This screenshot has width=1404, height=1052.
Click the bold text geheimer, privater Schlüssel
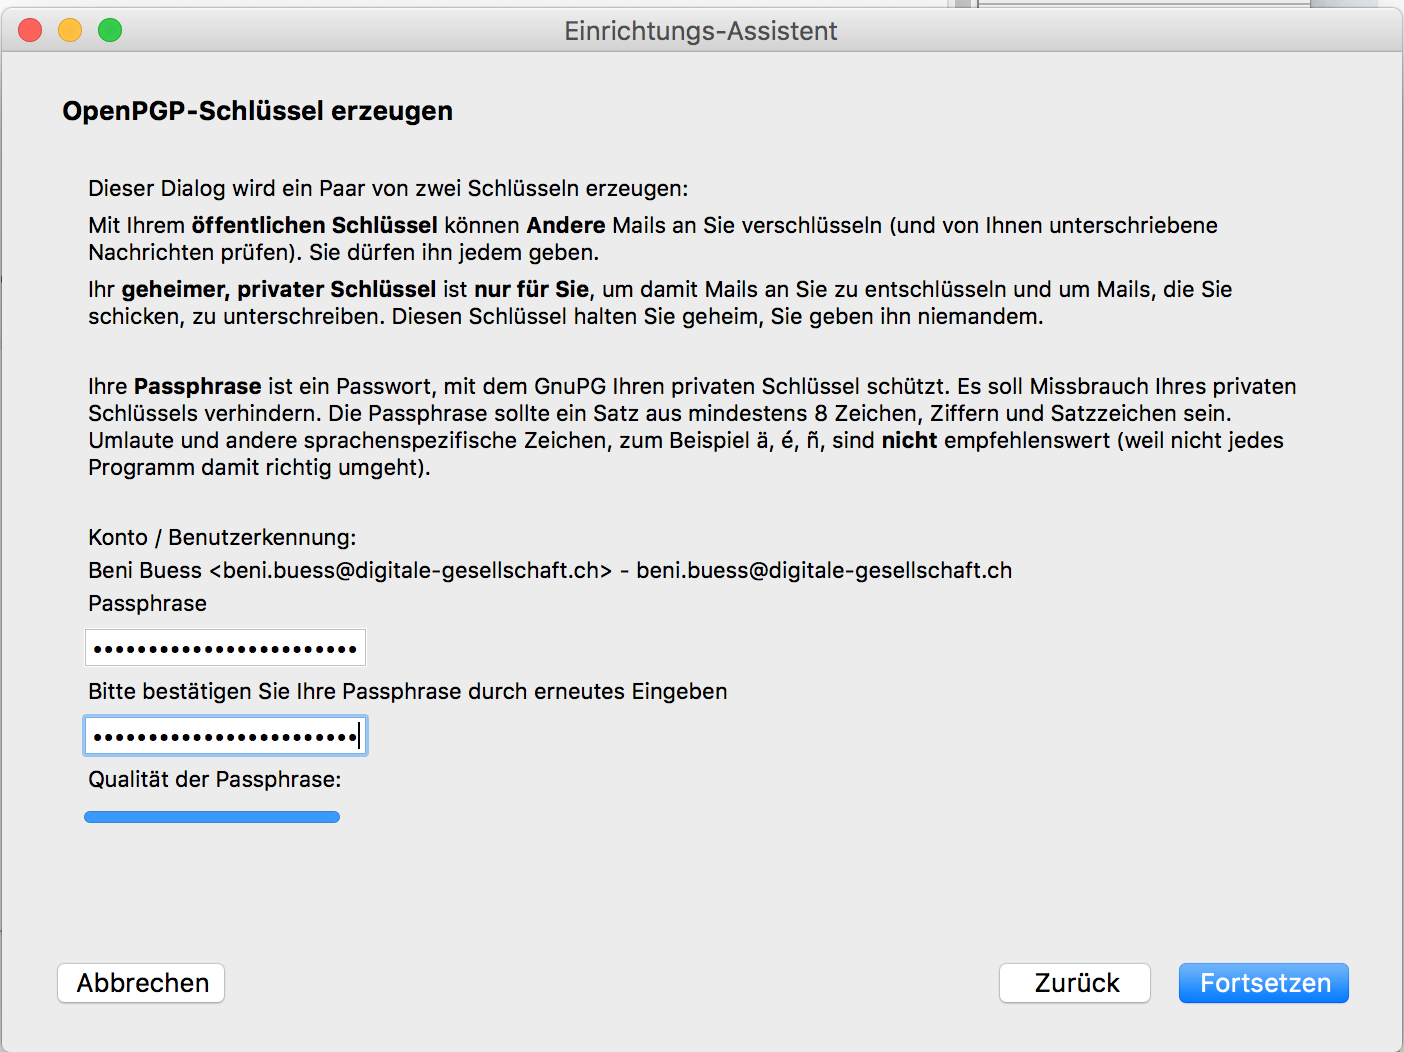pos(279,289)
